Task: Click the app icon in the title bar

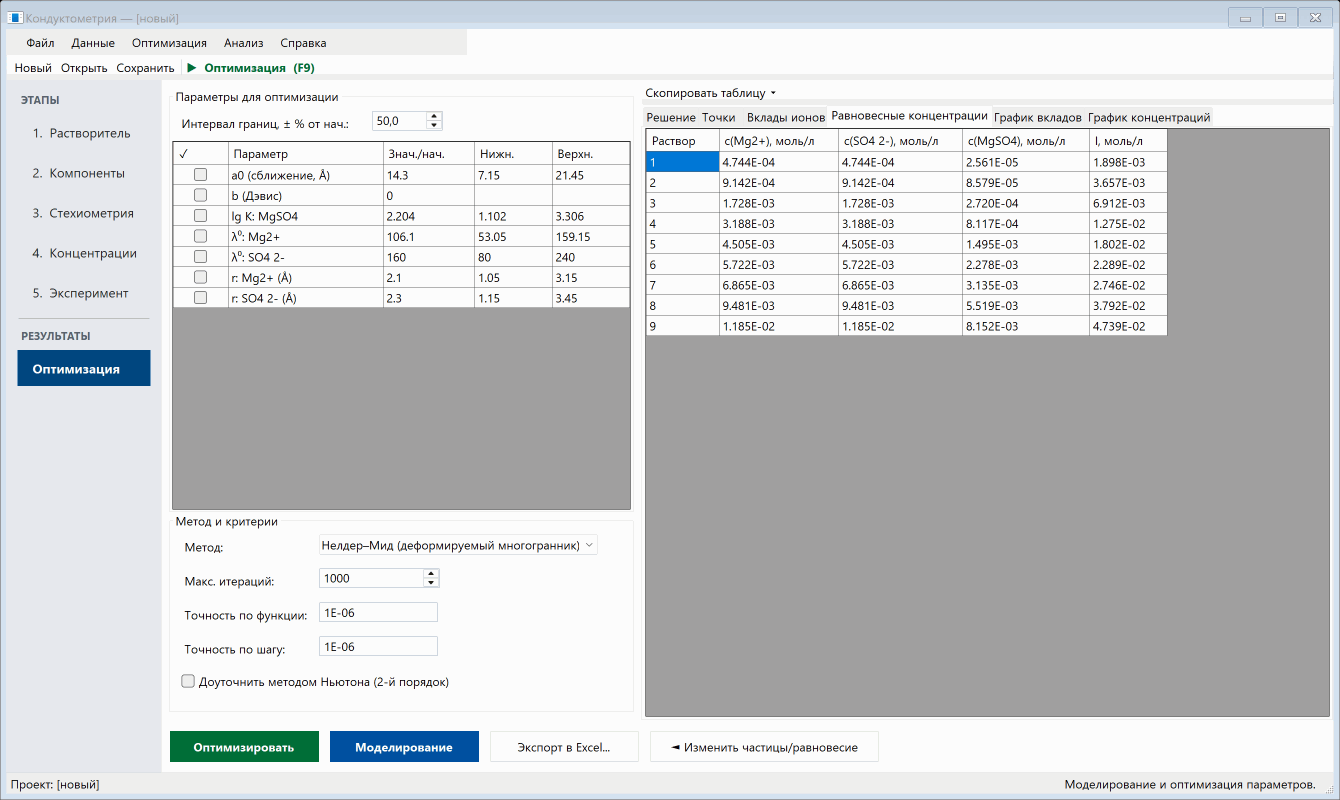Action: pos(15,18)
